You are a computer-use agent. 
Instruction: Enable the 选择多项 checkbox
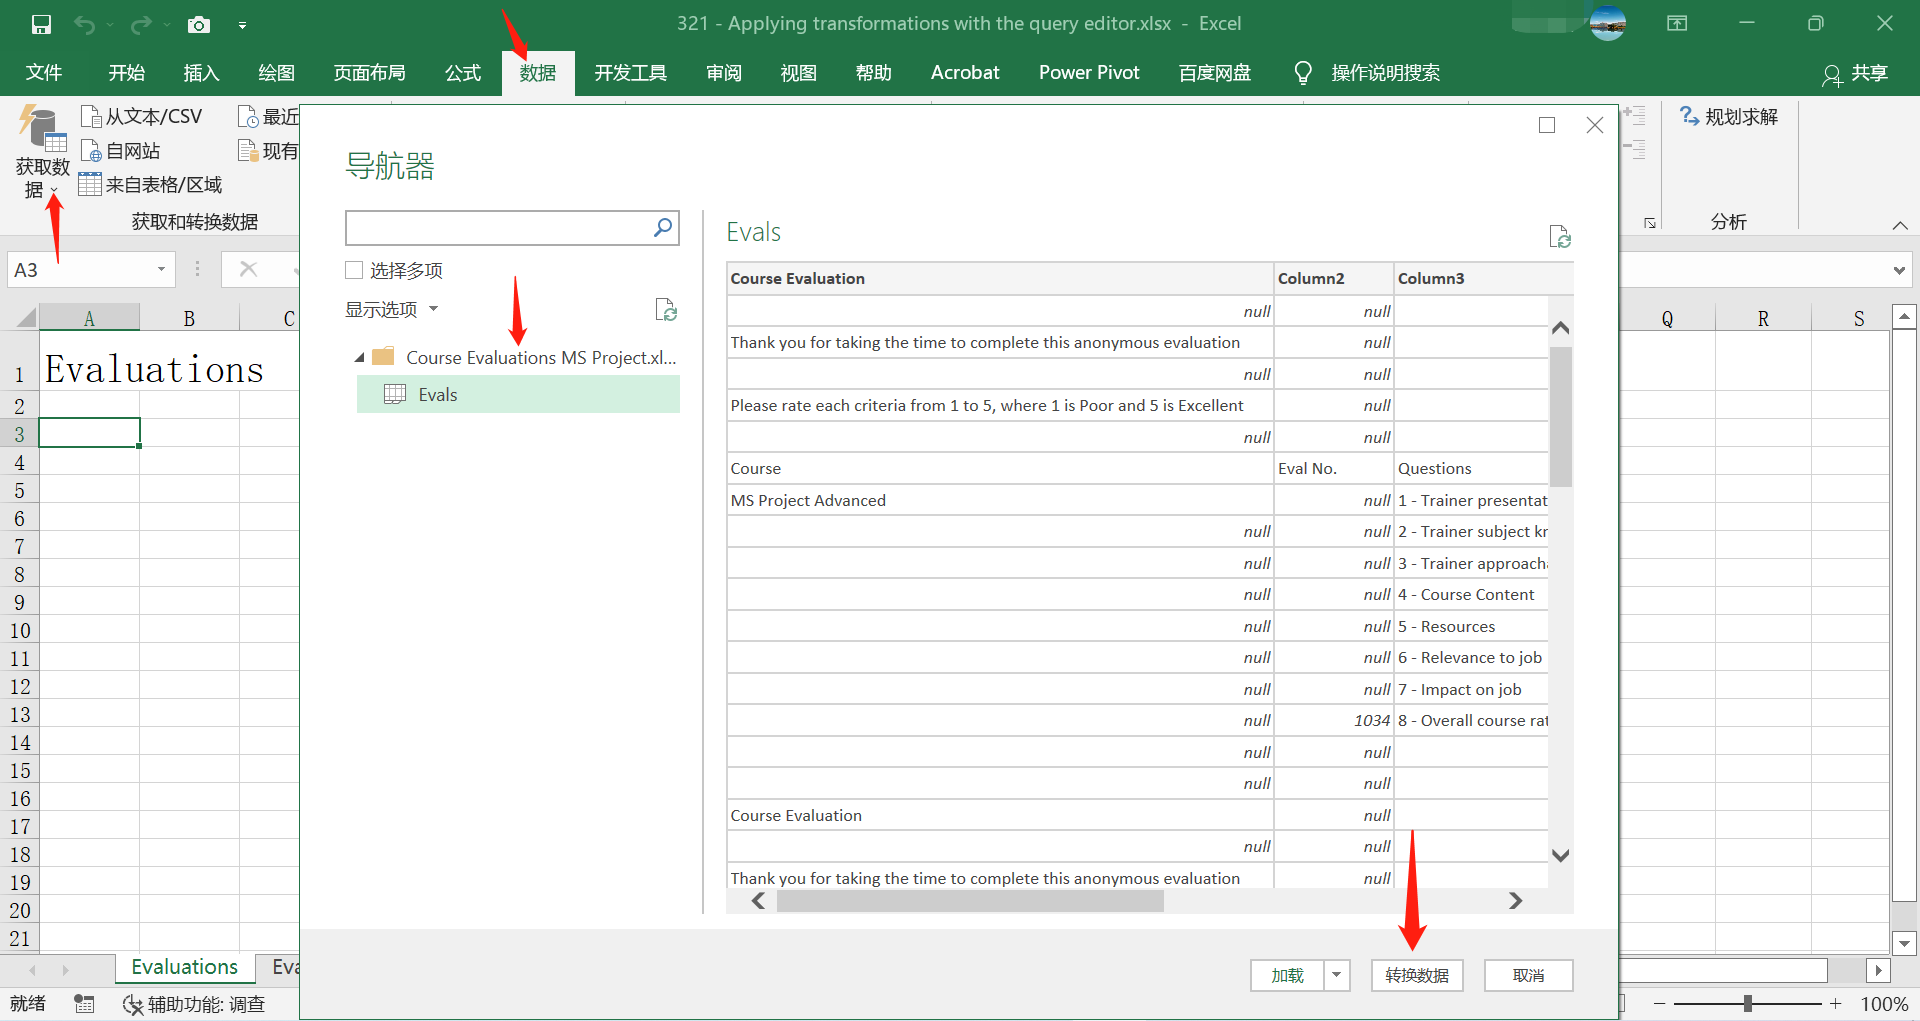coord(354,270)
